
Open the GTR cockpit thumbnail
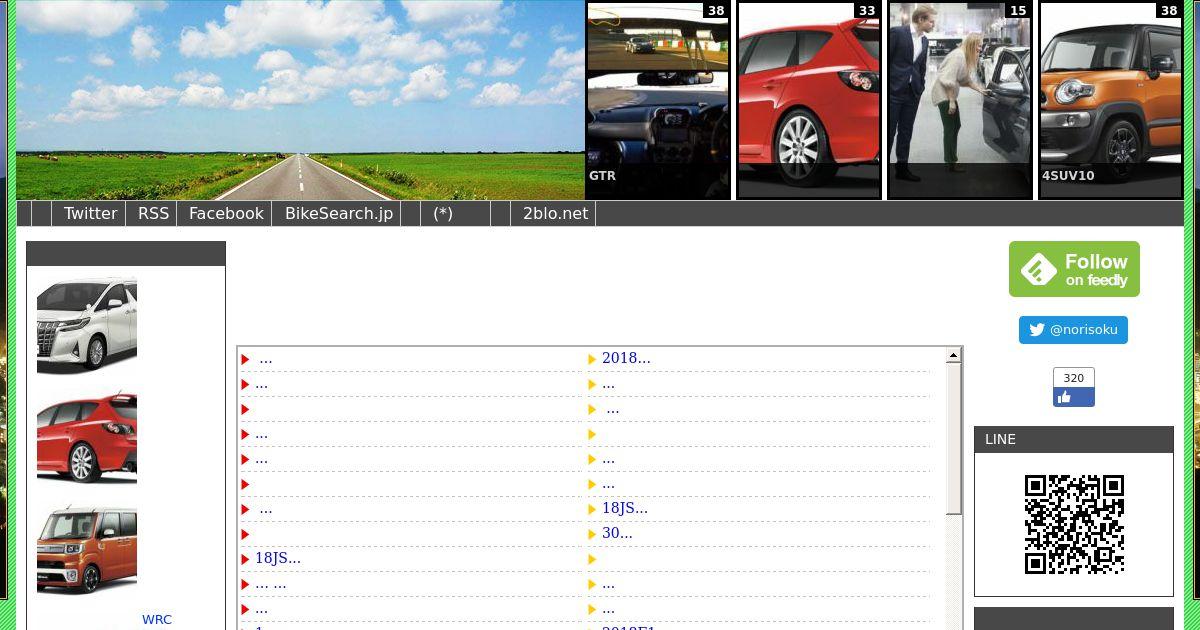[658, 100]
